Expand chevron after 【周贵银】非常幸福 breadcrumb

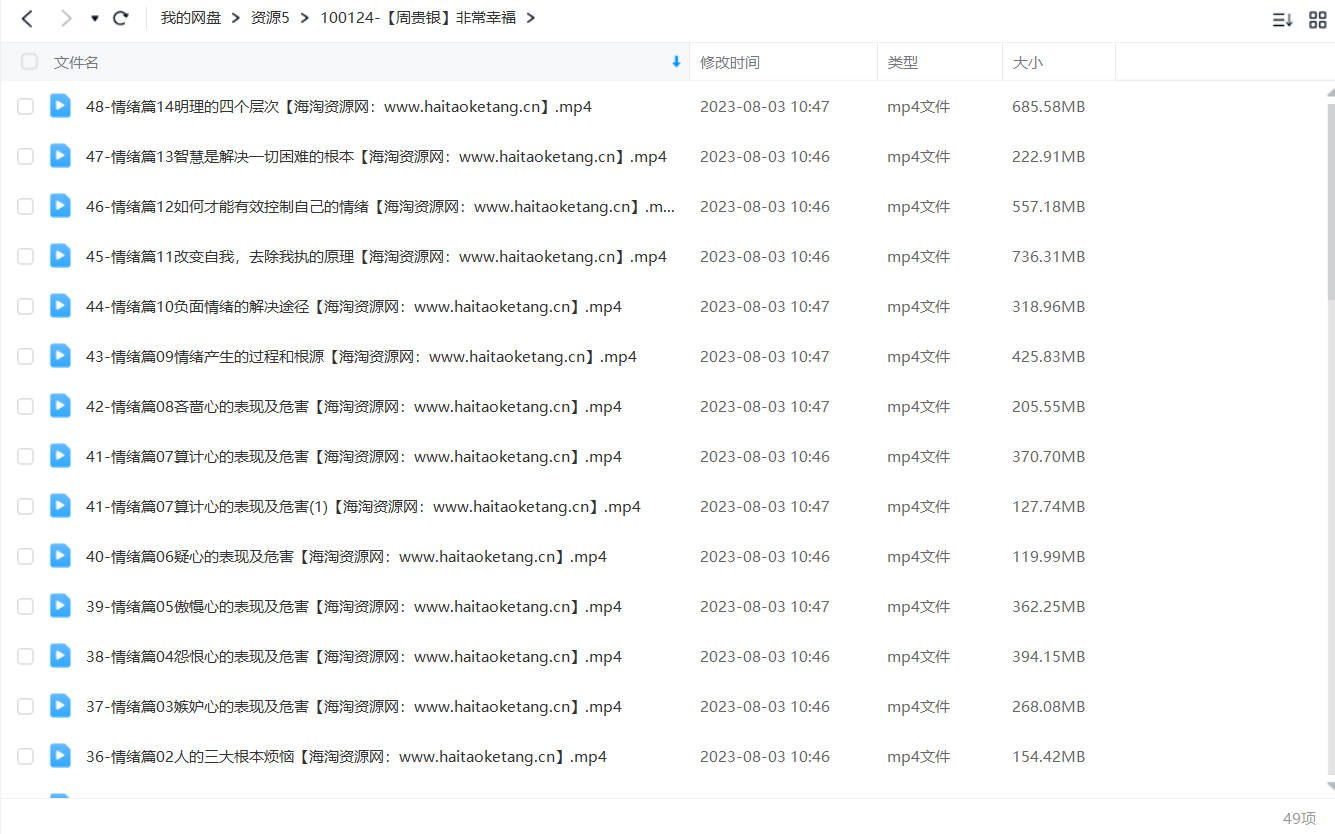point(530,17)
